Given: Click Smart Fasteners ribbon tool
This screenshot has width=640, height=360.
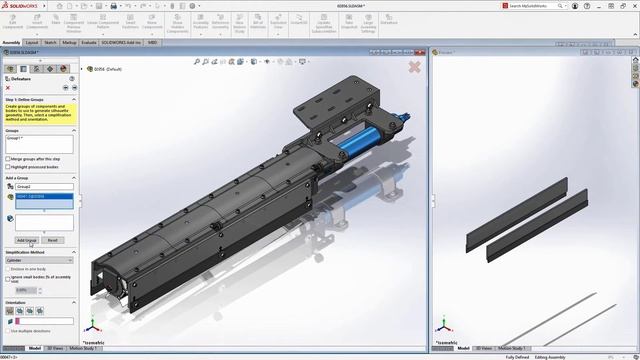Looking at the screenshot, I should point(130,21).
